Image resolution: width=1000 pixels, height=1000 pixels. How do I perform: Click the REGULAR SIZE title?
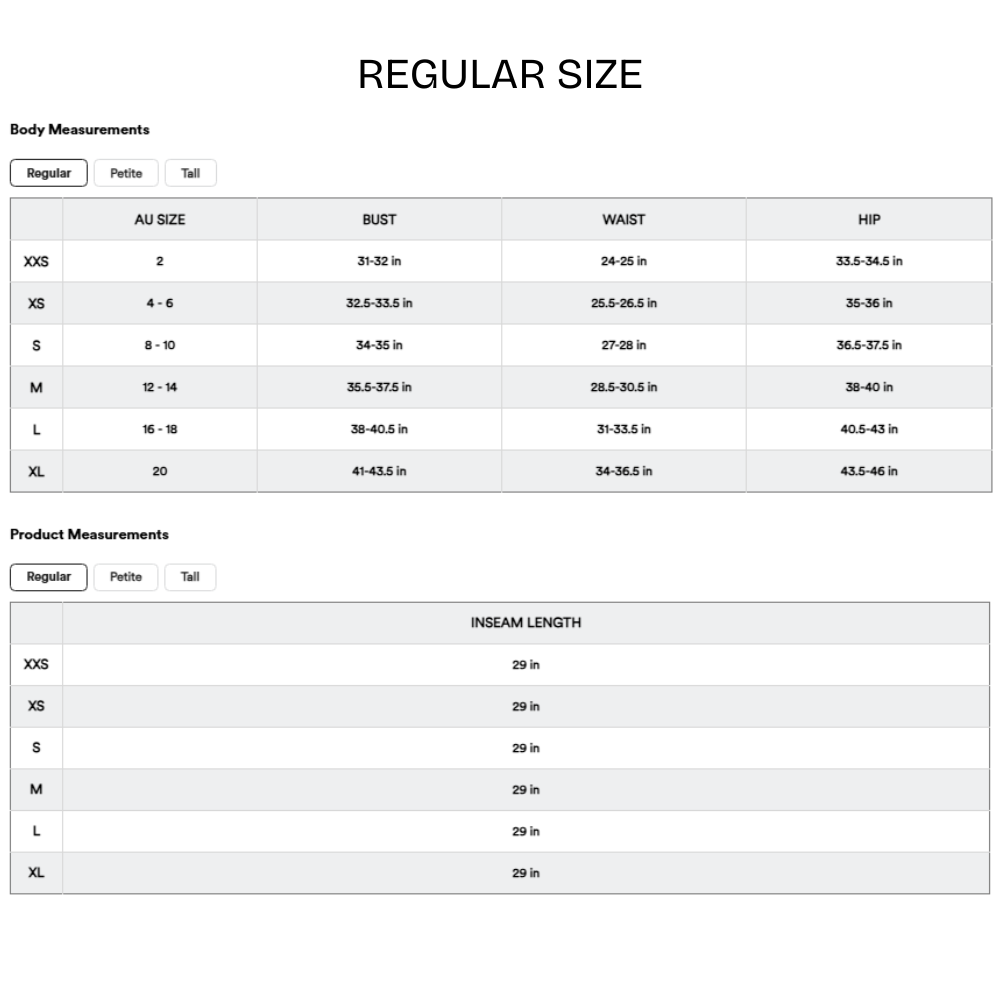(500, 75)
